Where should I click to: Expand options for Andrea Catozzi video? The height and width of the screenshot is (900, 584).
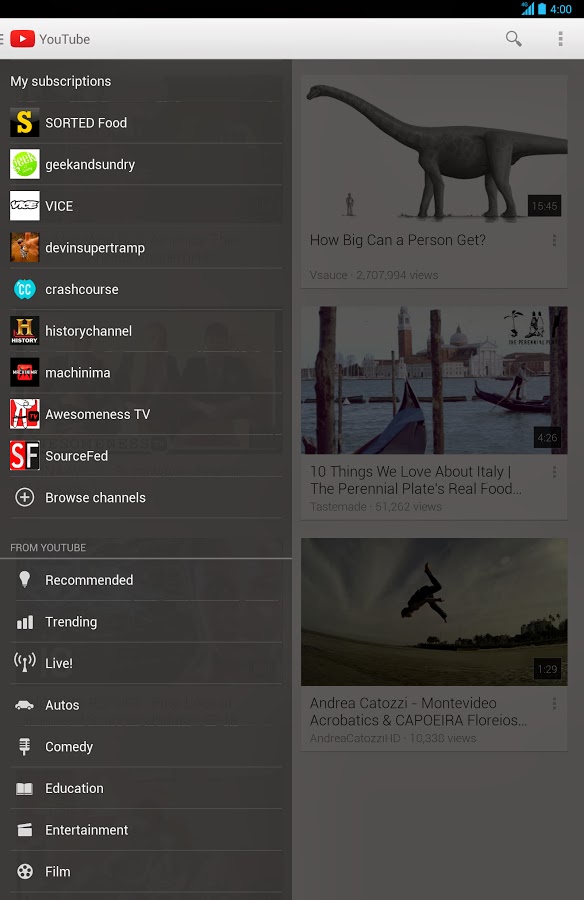pyautogui.click(x=554, y=703)
